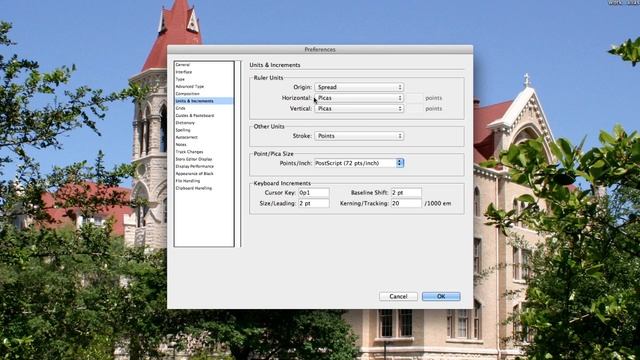Select Units & Increments list item
Image resolution: width=640 pixels, height=360 pixels.
(x=204, y=101)
